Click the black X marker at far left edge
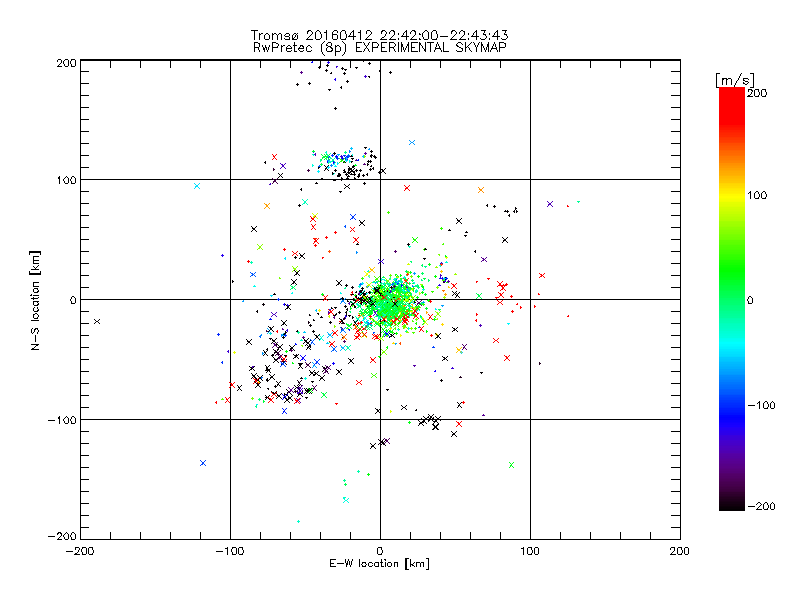This screenshot has width=800, height=600. (x=97, y=321)
